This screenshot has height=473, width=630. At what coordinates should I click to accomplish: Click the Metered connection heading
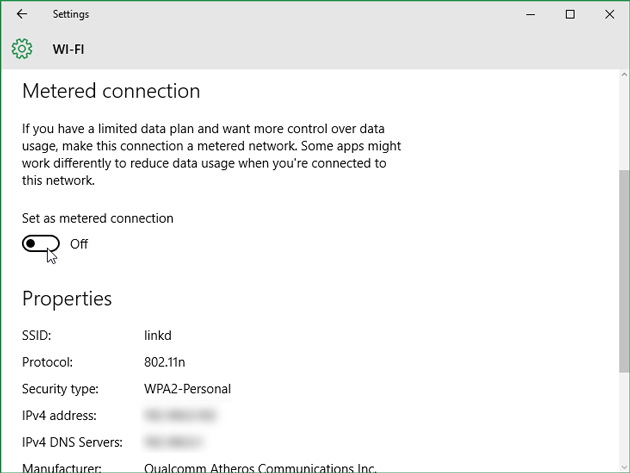coord(111,91)
